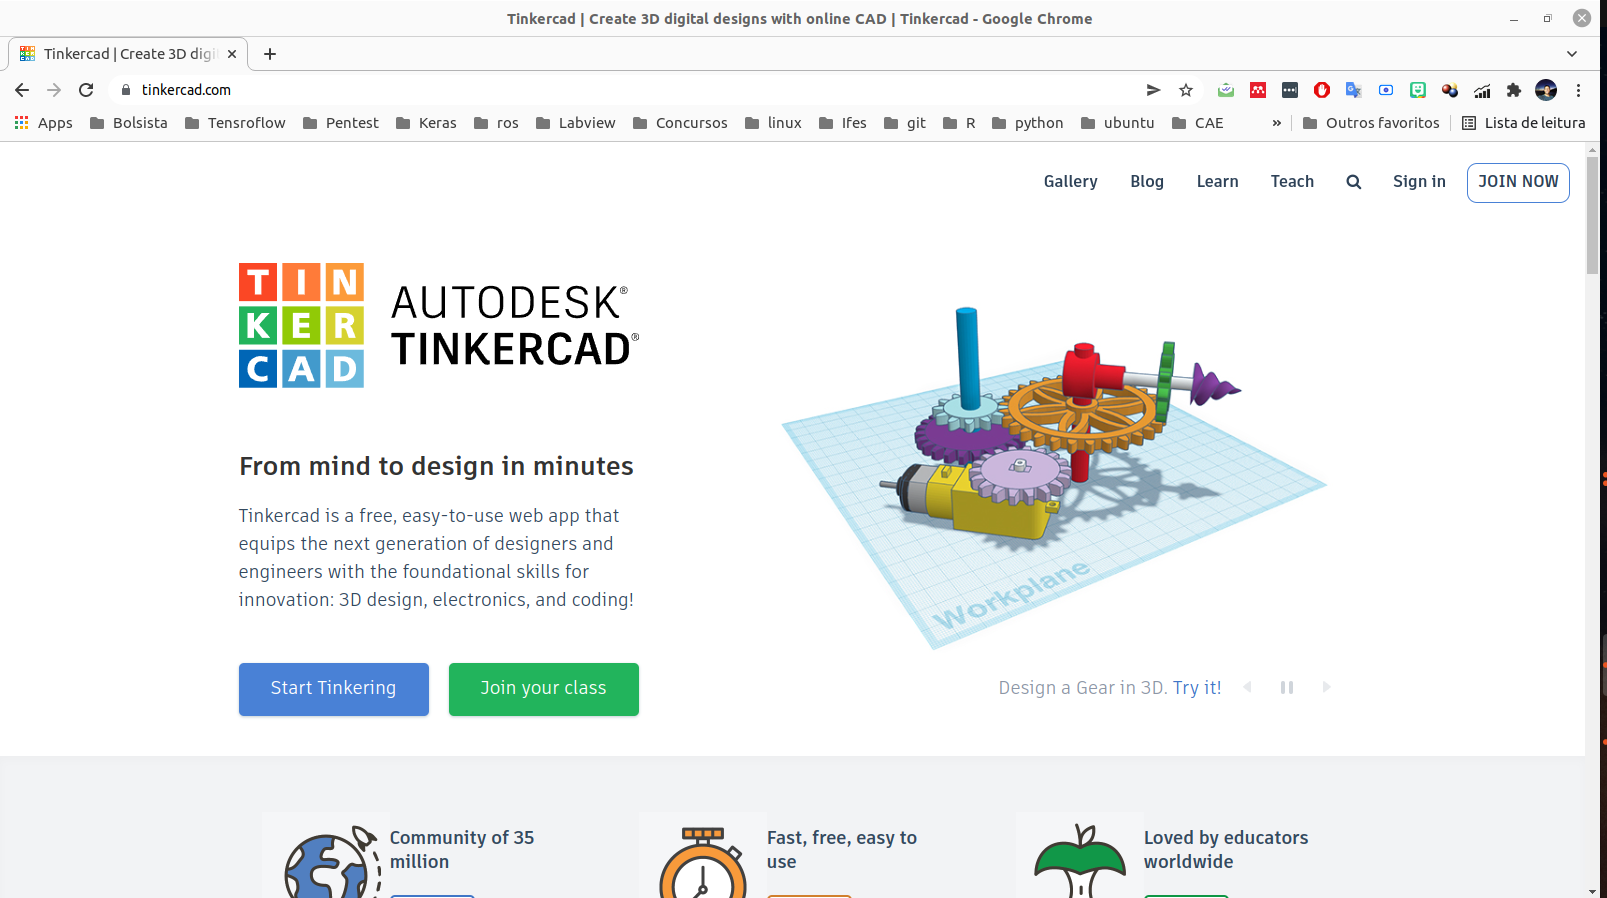Open the Blog menu item
1607x898 pixels.
(x=1147, y=182)
